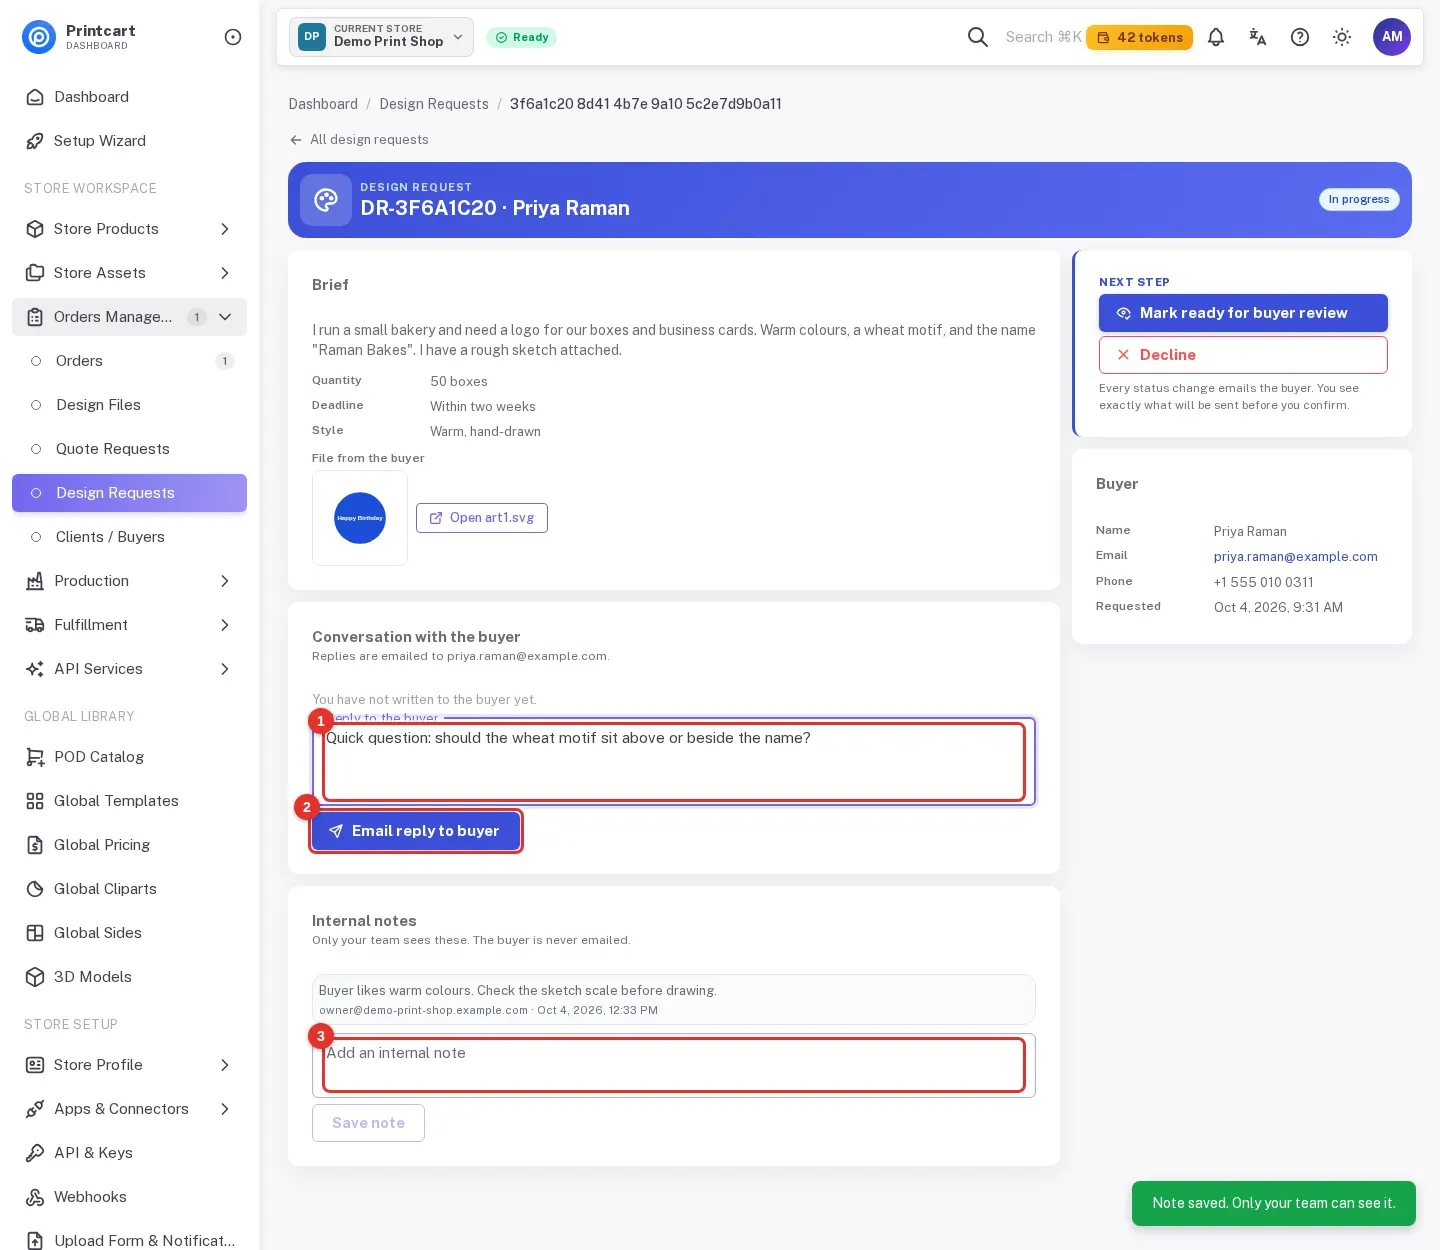Open the art1.svg file
The width and height of the screenshot is (1440, 1250).
(x=482, y=518)
